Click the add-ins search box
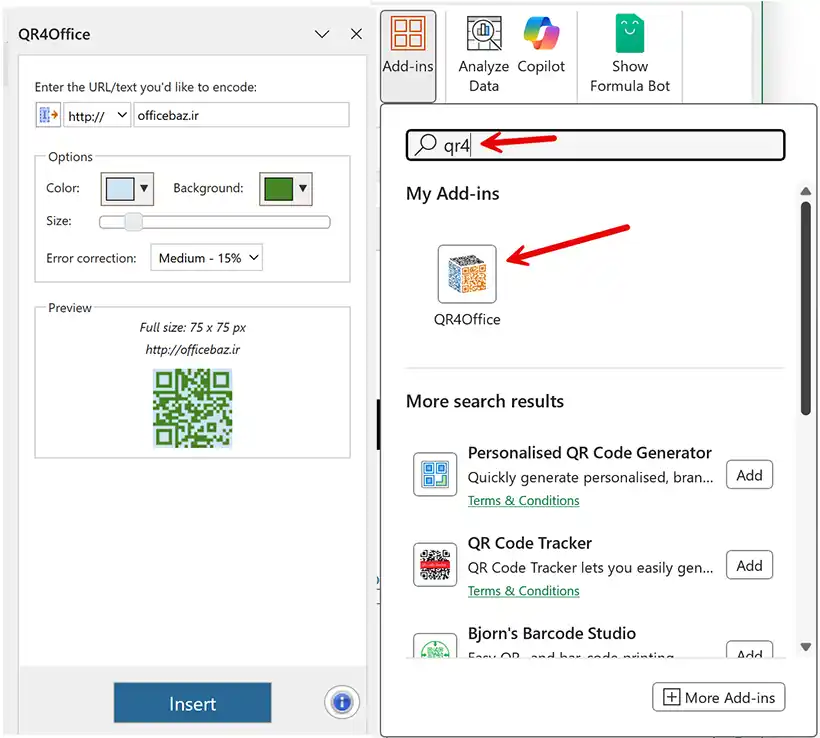 [596, 145]
